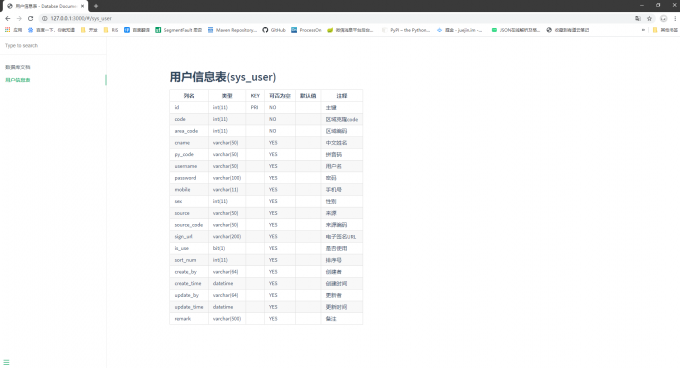Reload the page with the refresh icon
This screenshot has height=368, width=680.
click(30, 18)
